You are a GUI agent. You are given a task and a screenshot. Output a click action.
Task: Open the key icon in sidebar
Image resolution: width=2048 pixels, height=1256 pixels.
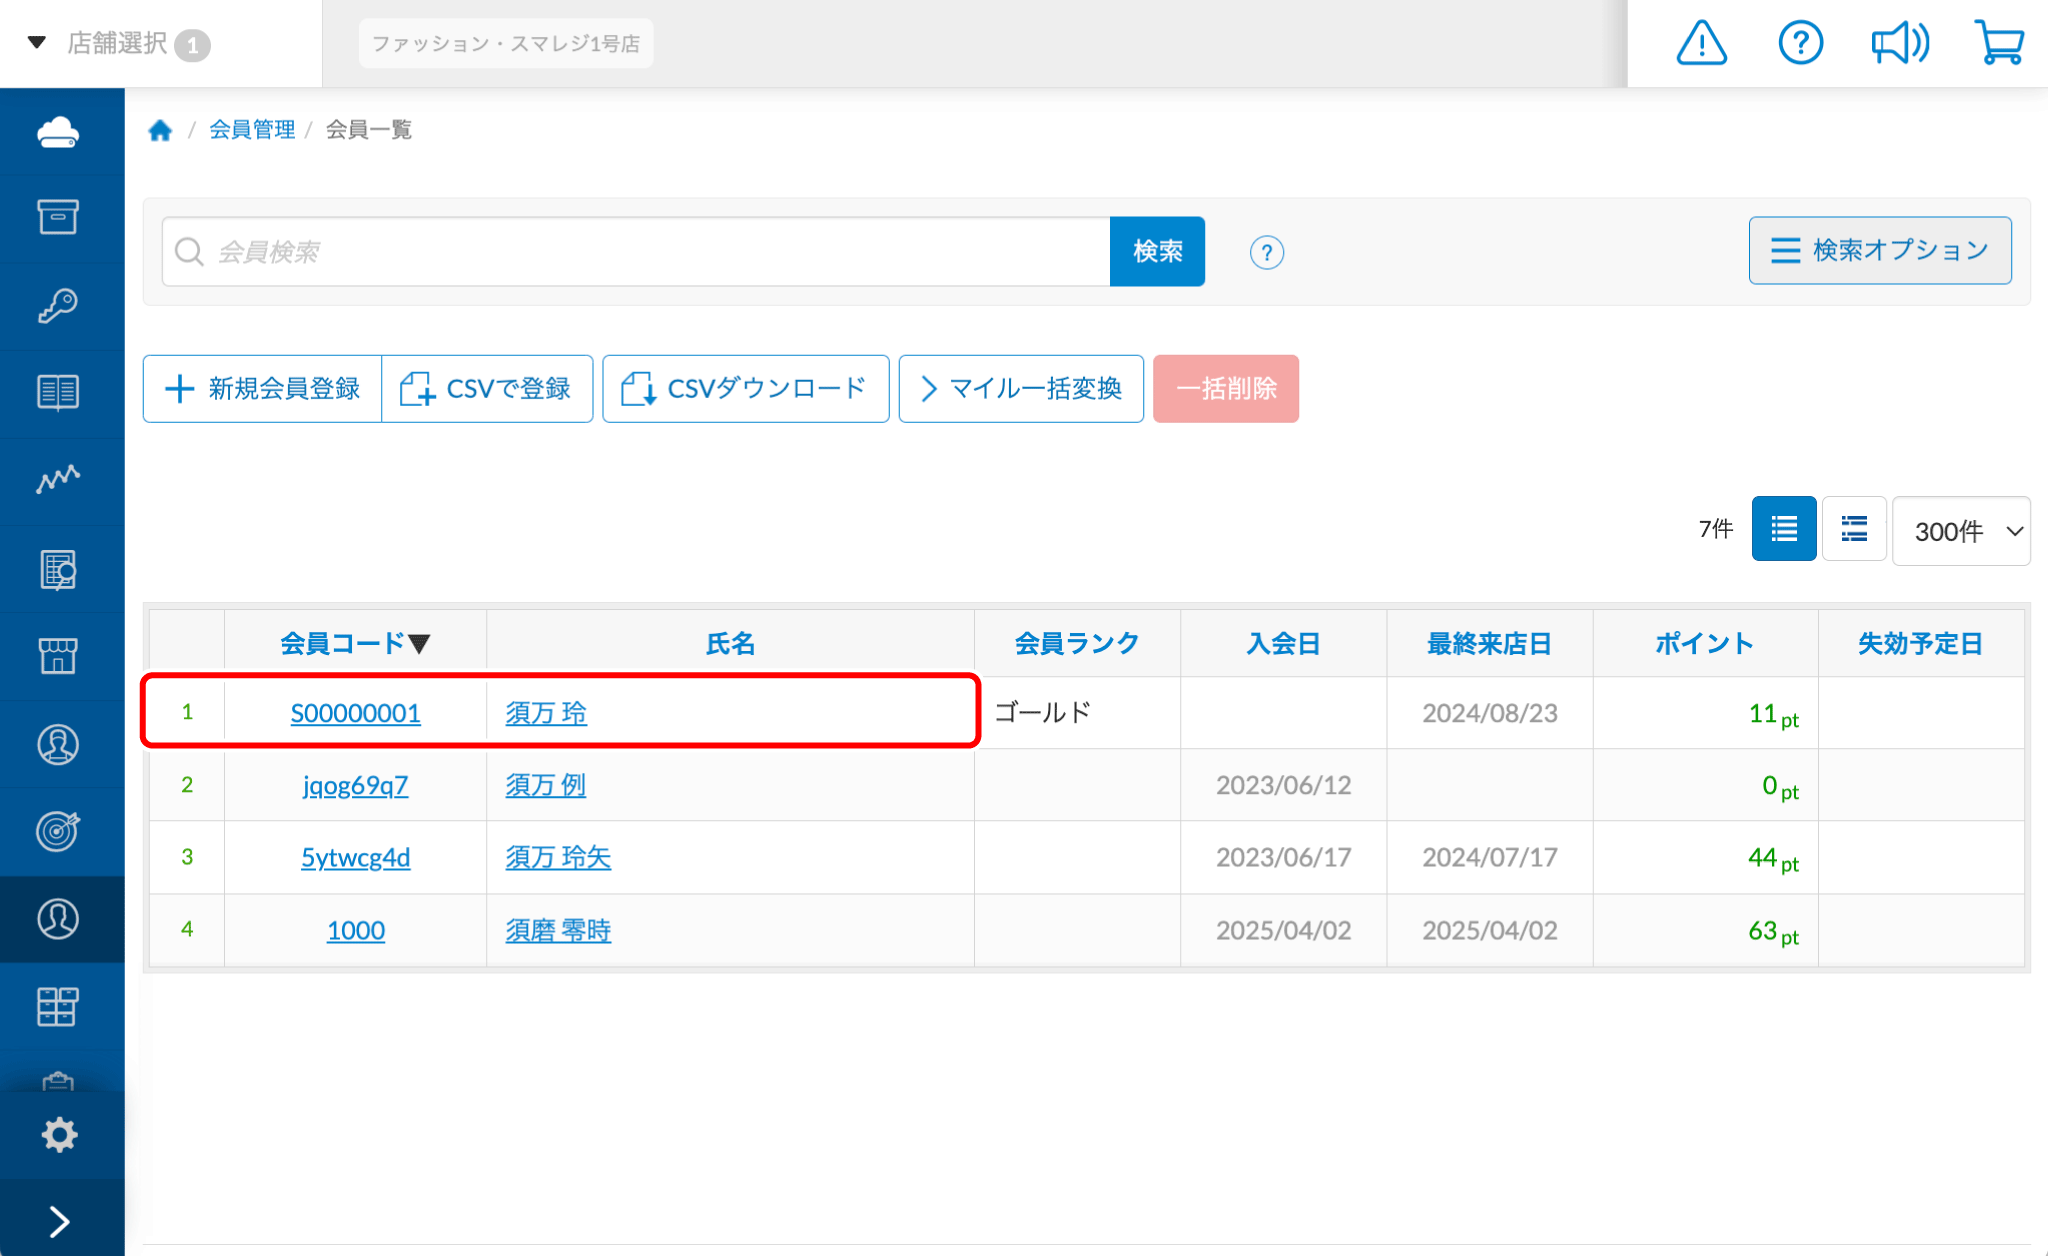58,306
